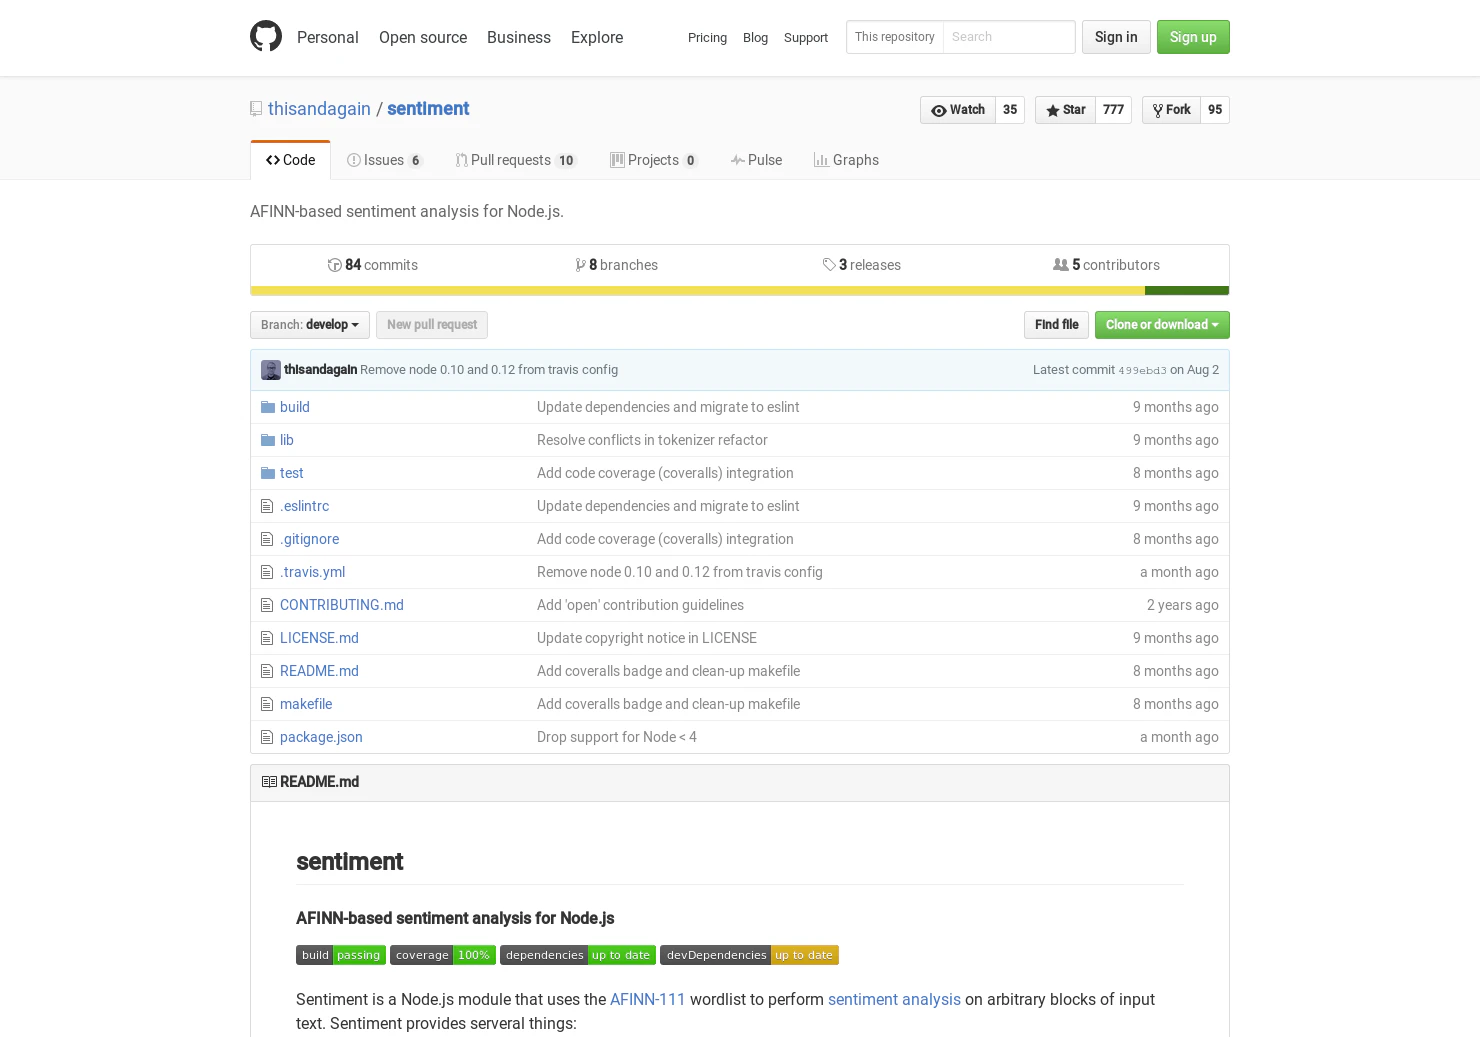Image resolution: width=1480 pixels, height=1037 pixels.
Task: Open the Explore menu item
Action: click(597, 37)
